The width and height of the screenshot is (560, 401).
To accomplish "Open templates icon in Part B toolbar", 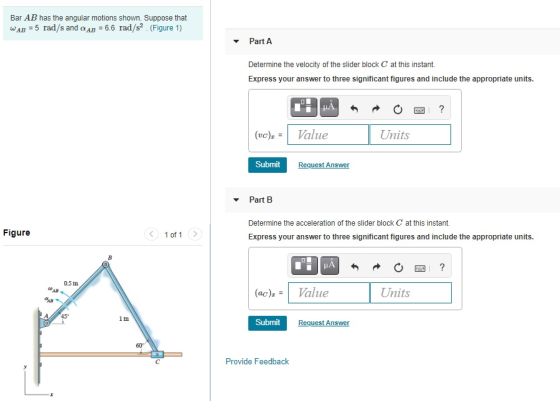I will pos(304,265).
